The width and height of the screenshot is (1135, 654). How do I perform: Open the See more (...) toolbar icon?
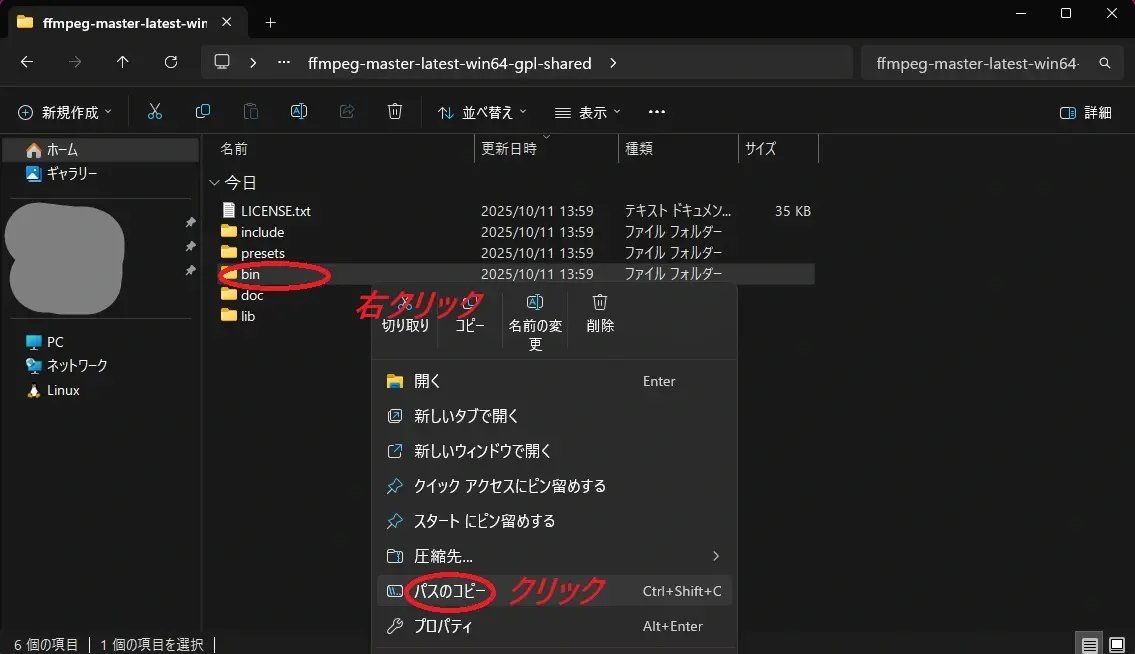pyautogui.click(x=656, y=112)
